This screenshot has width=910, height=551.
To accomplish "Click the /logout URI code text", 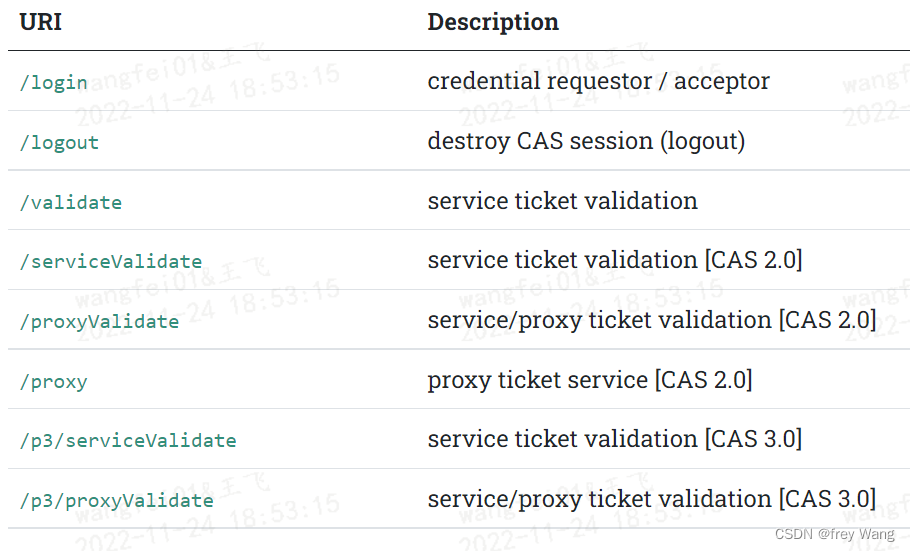I will click(59, 142).
